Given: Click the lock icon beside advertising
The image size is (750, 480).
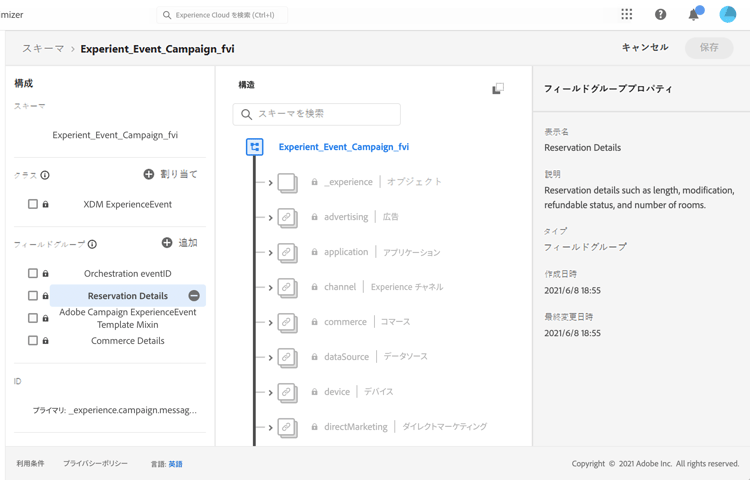Looking at the screenshot, I should coord(314,217).
